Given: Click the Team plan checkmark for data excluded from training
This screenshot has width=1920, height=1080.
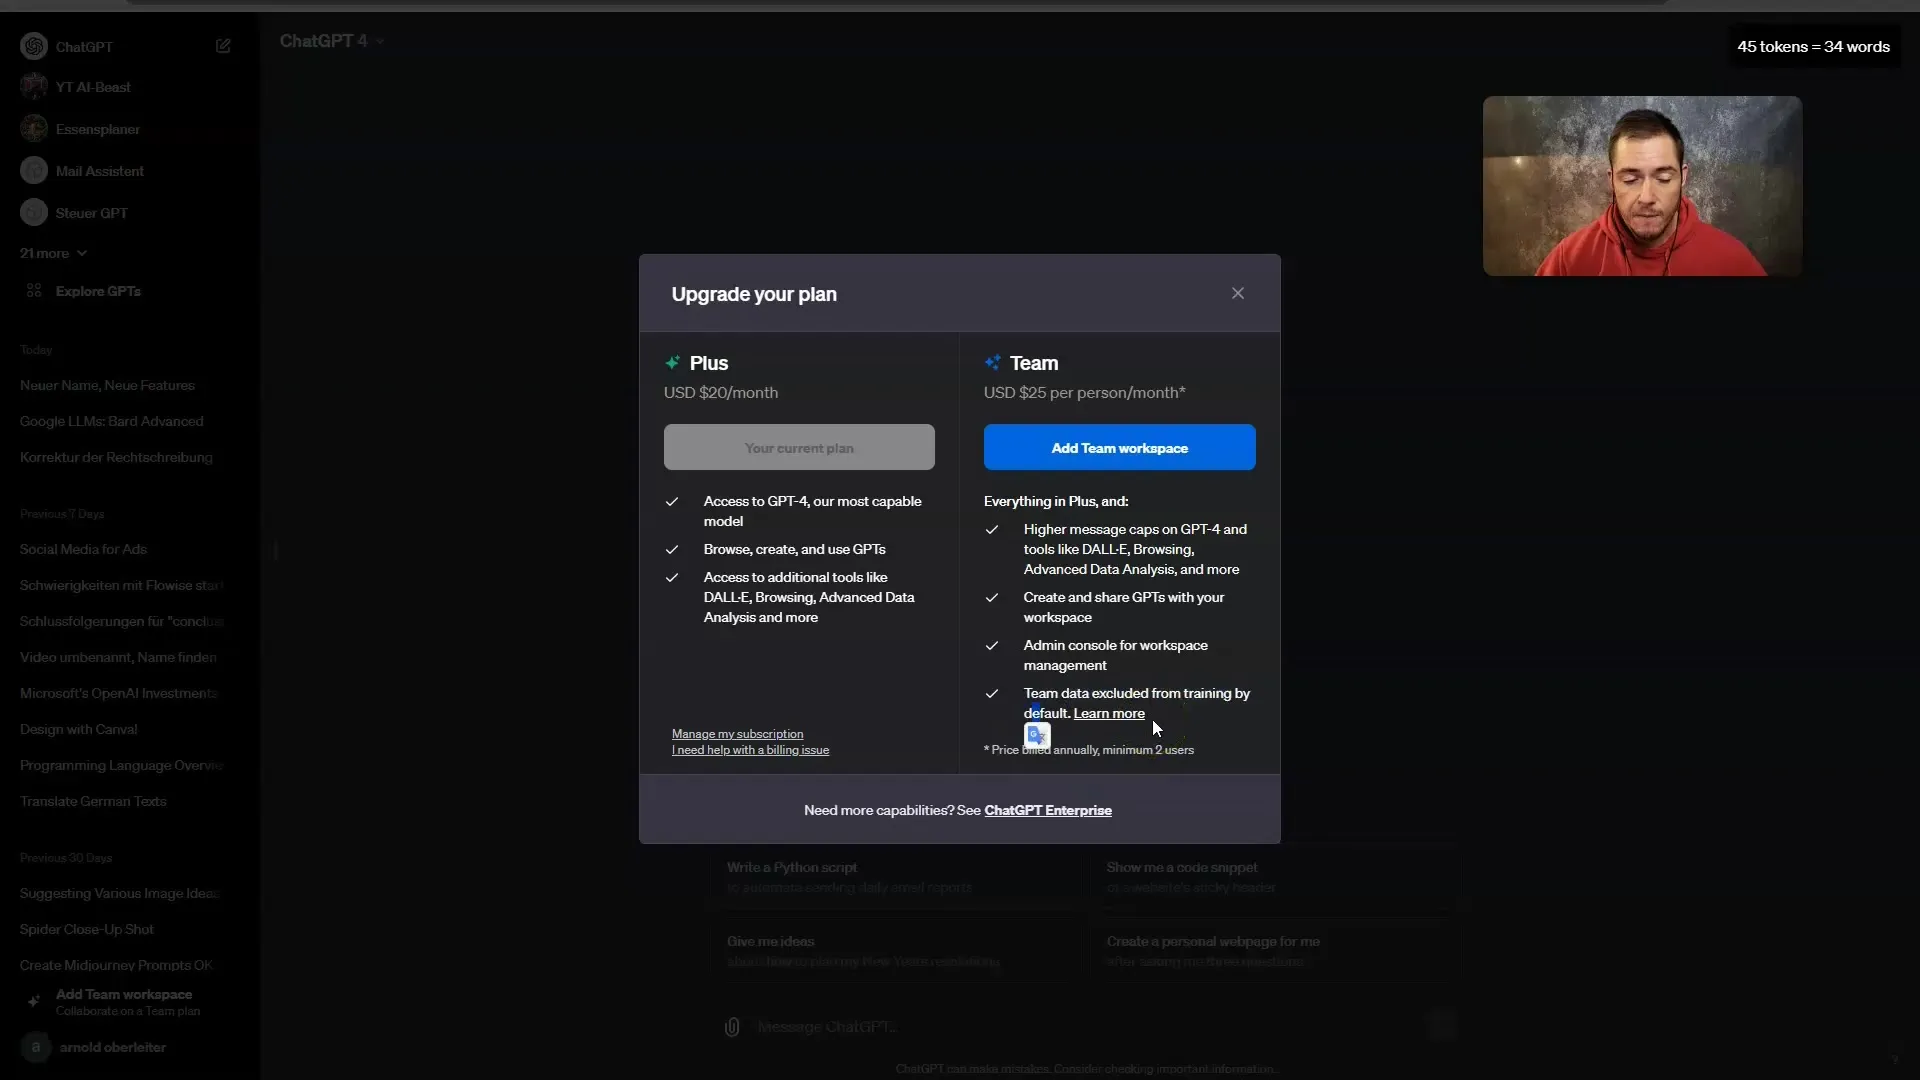Looking at the screenshot, I should 993,692.
